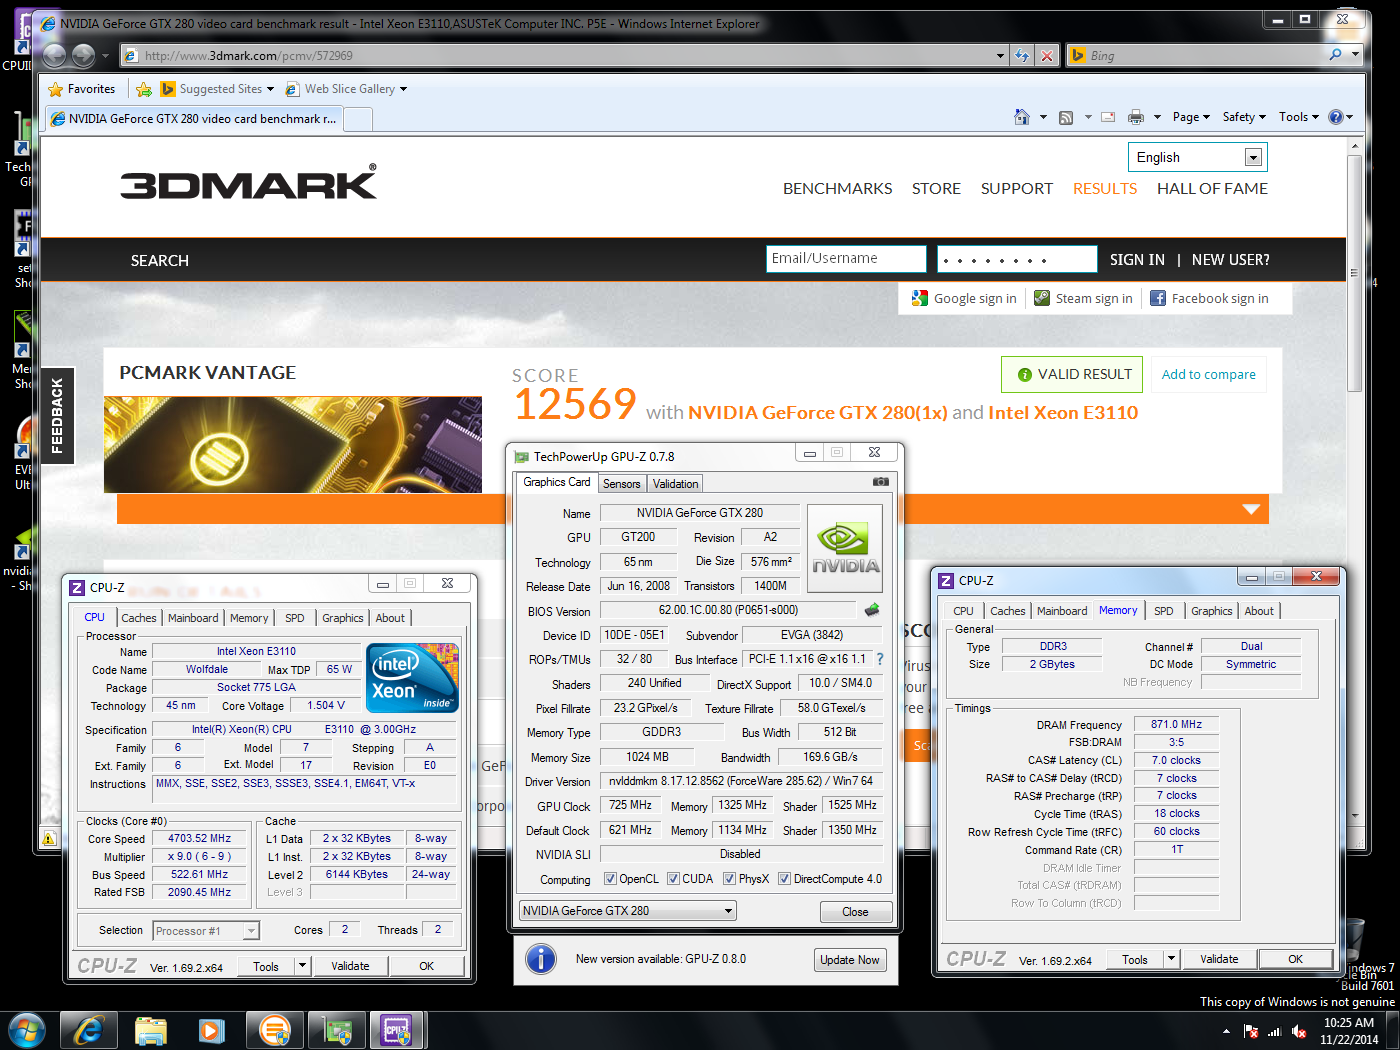Image resolution: width=1400 pixels, height=1050 pixels.
Task: Open the IE Page menu dropdown
Action: pyautogui.click(x=1191, y=117)
